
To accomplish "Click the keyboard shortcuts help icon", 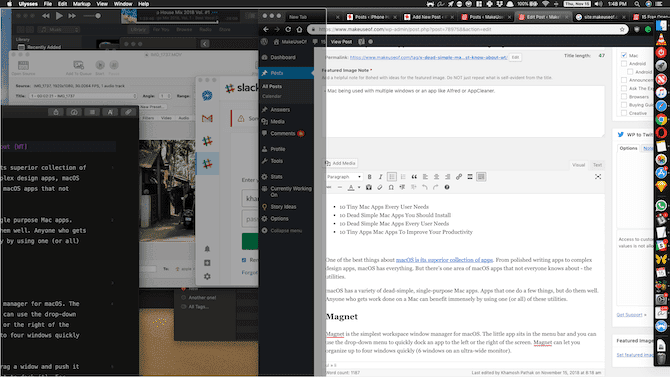I will point(447,187).
